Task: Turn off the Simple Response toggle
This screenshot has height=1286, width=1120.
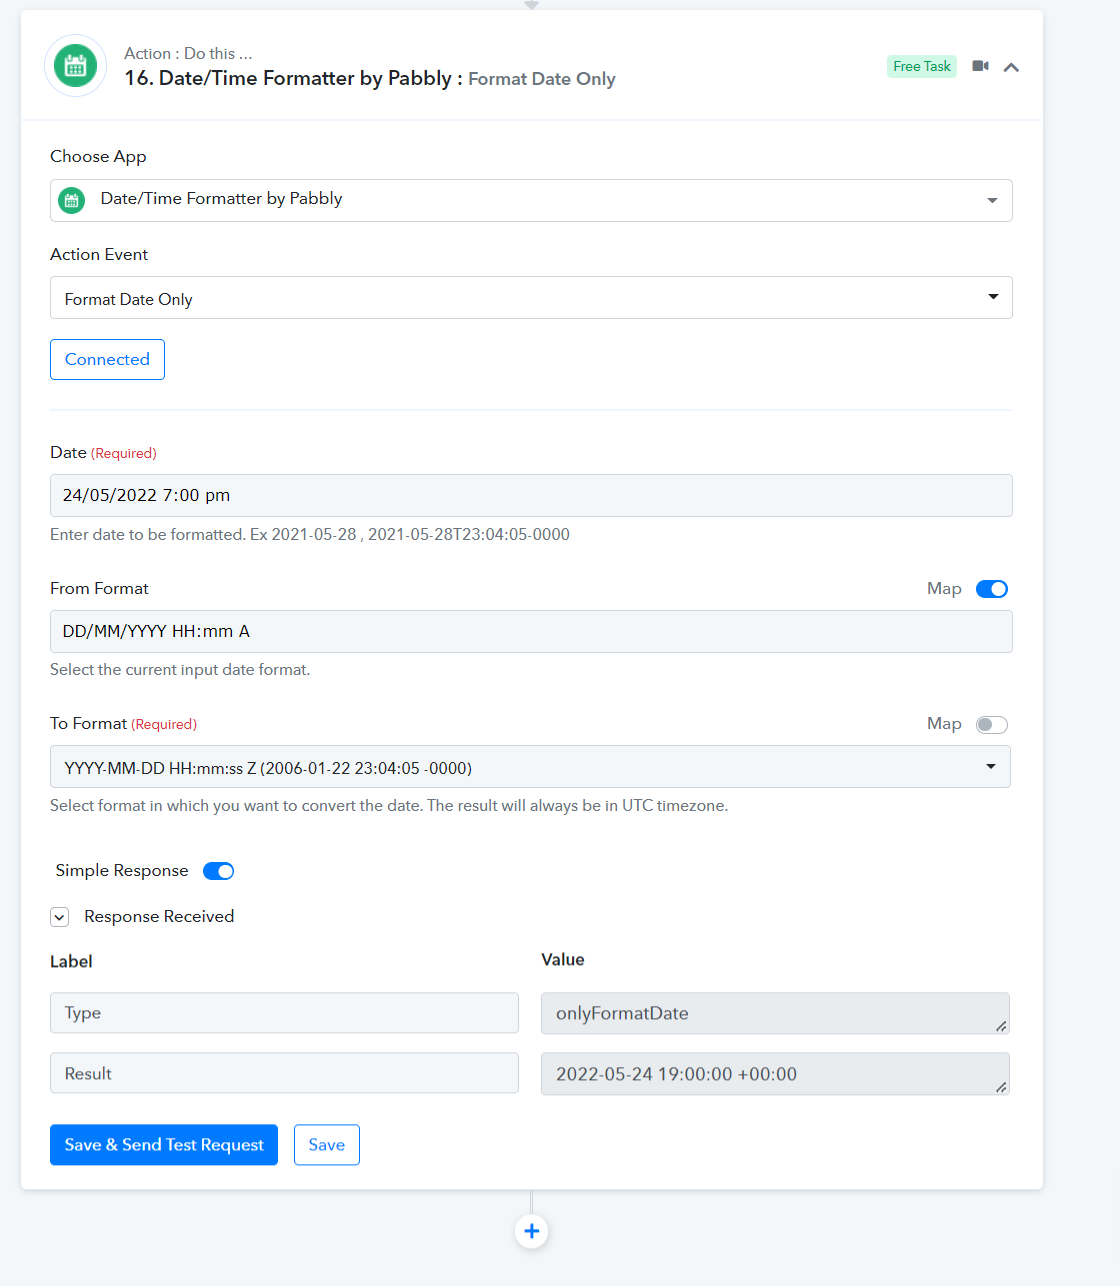Action: 218,871
